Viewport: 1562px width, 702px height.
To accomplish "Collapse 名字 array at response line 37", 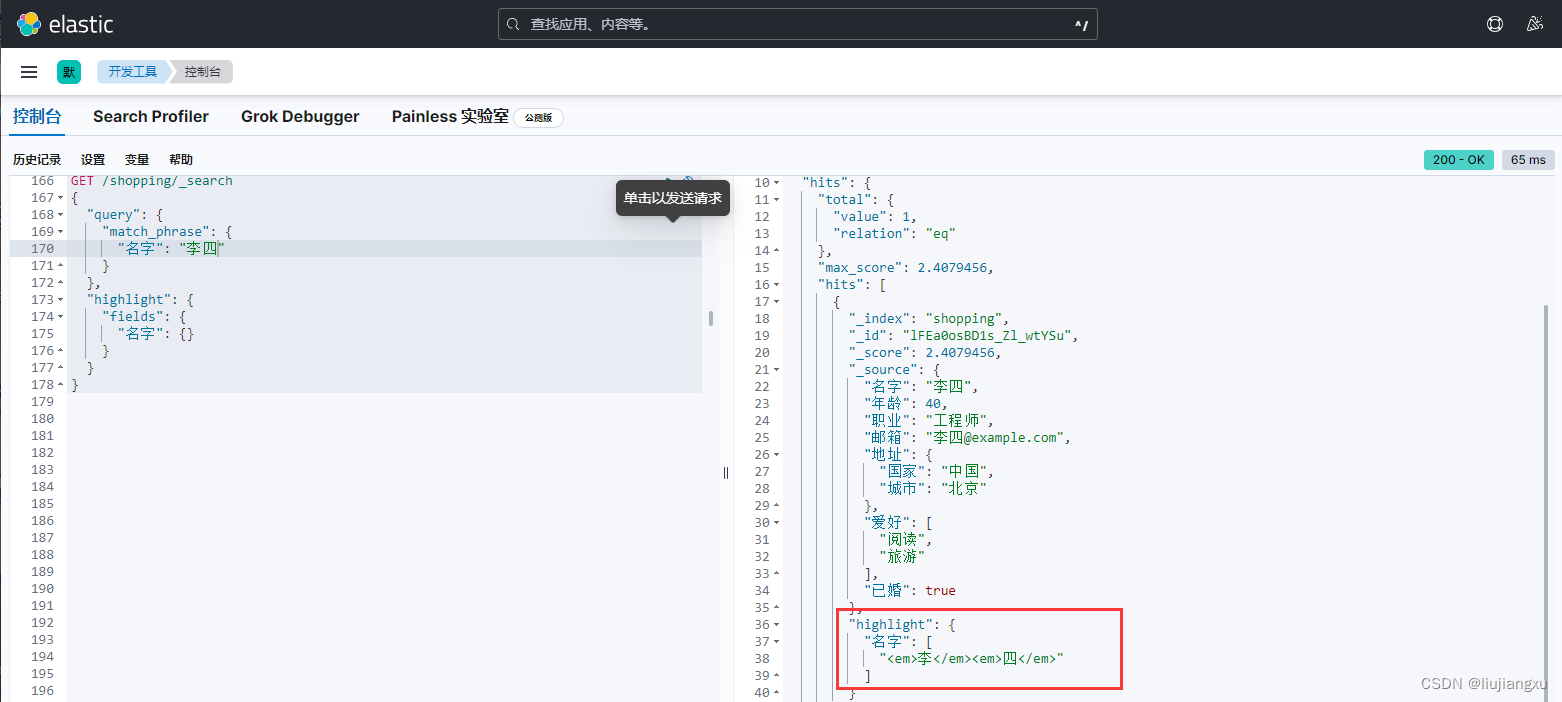I will (777, 642).
